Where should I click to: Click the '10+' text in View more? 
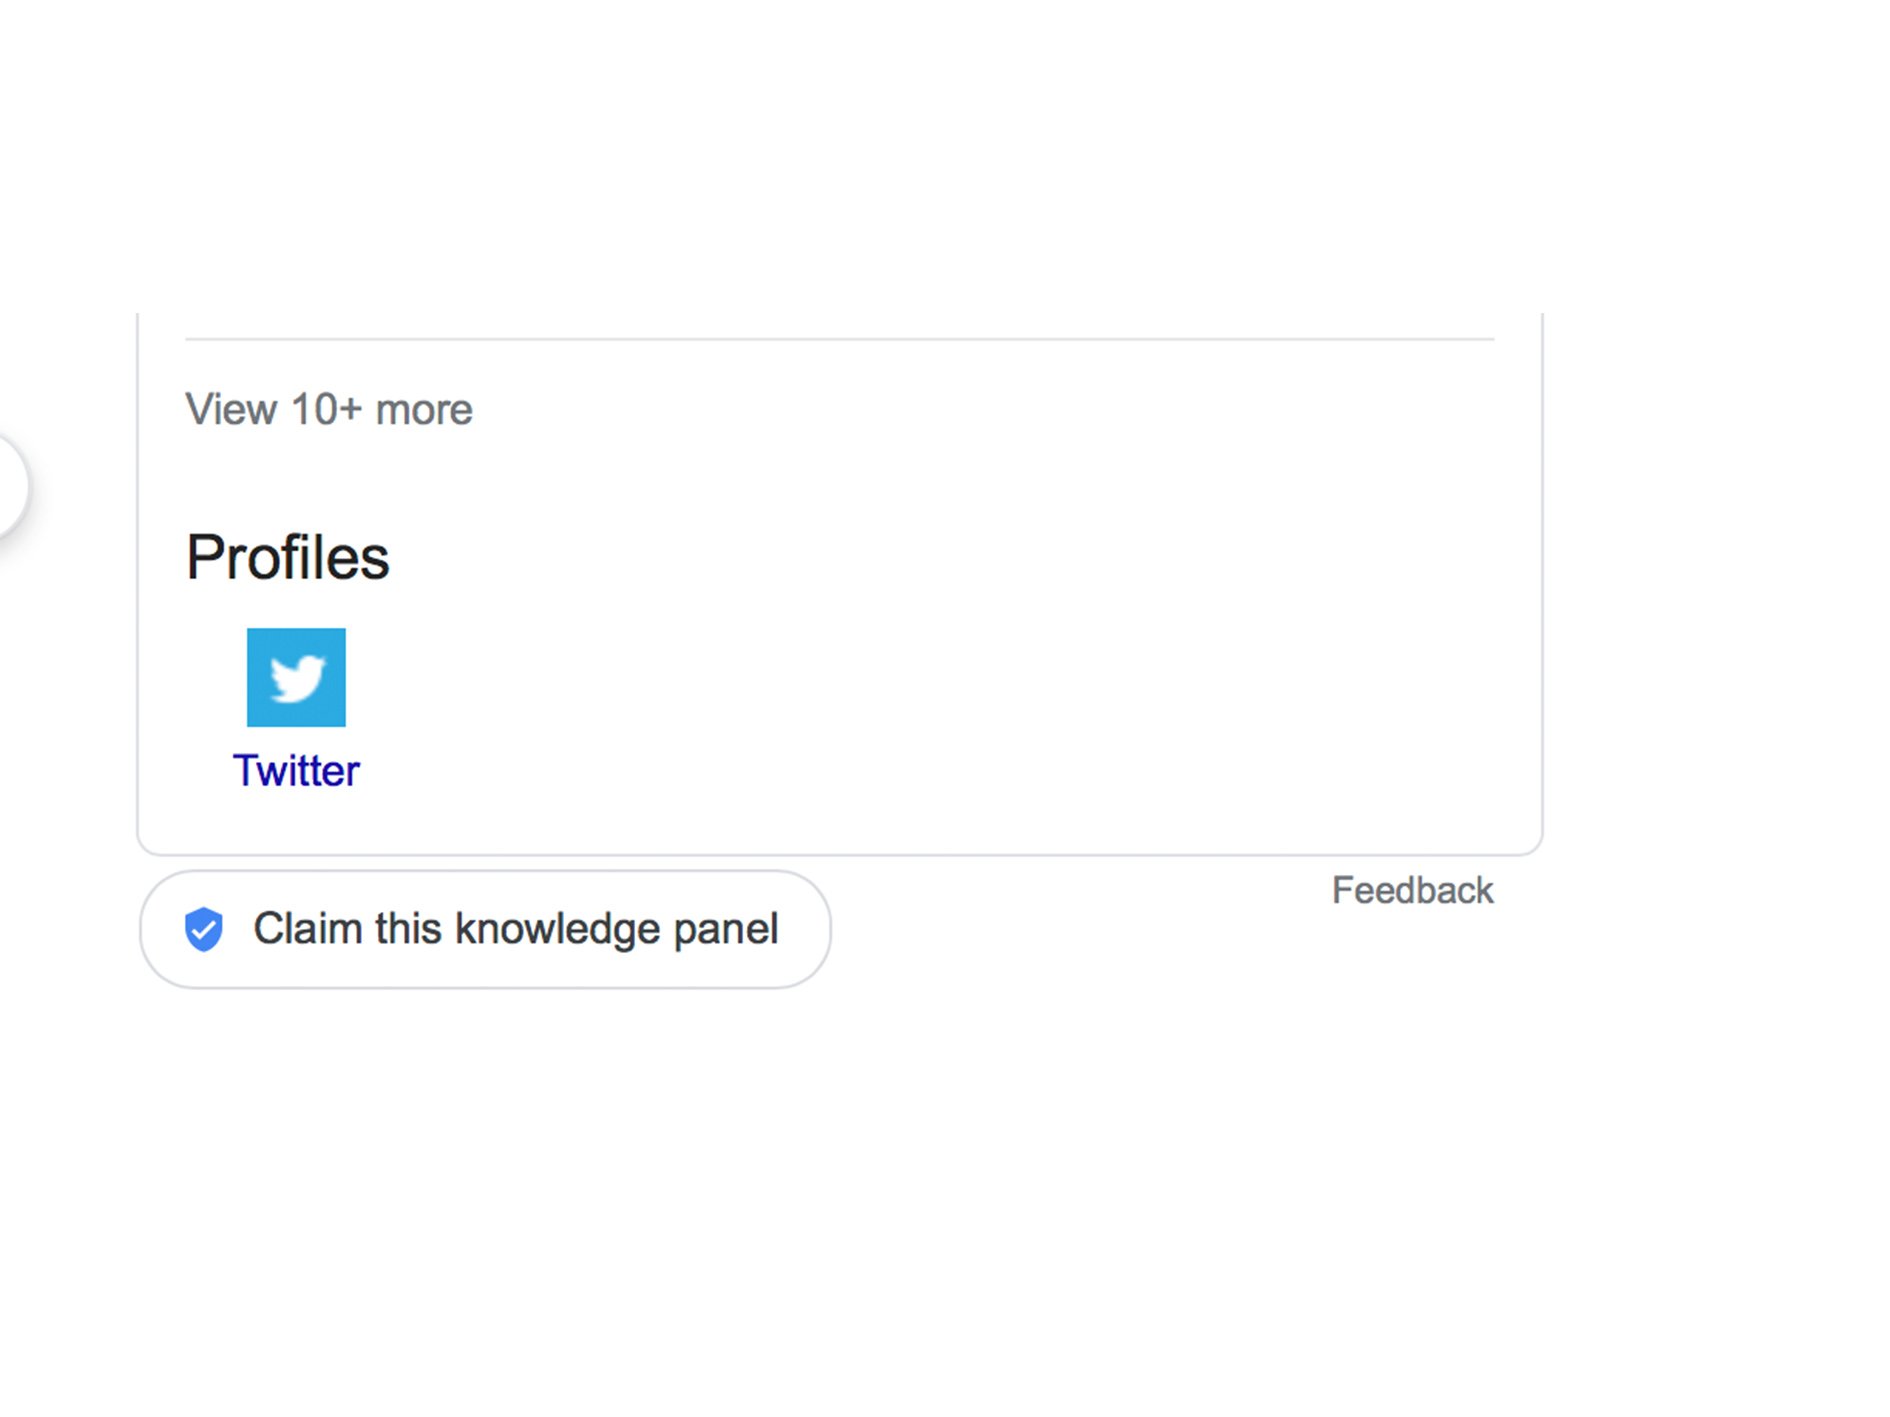coord(325,410)
